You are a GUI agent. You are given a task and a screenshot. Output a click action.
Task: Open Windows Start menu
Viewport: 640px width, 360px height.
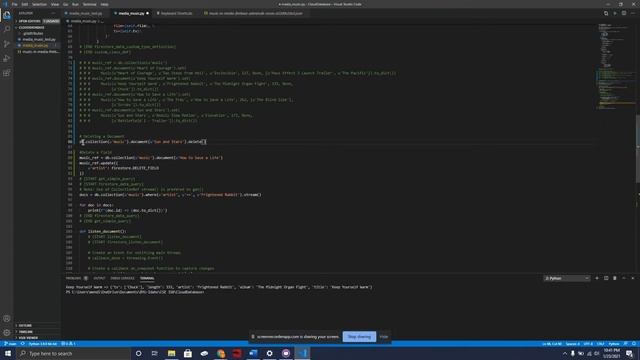point(8,353)
